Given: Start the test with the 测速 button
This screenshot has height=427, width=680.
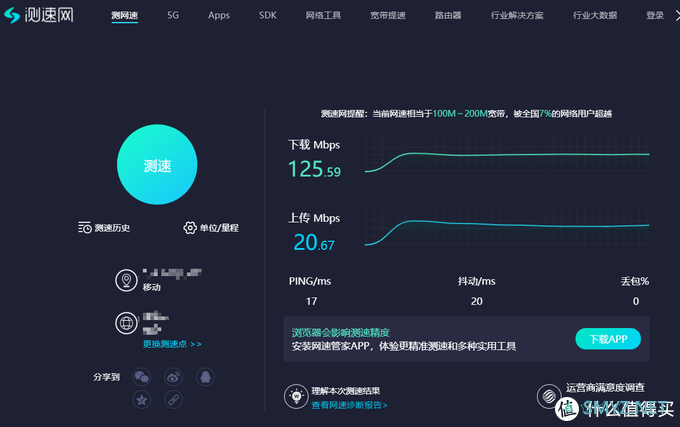Looking at the screenshot, I should pyautogui.click(x=157, y=165).
